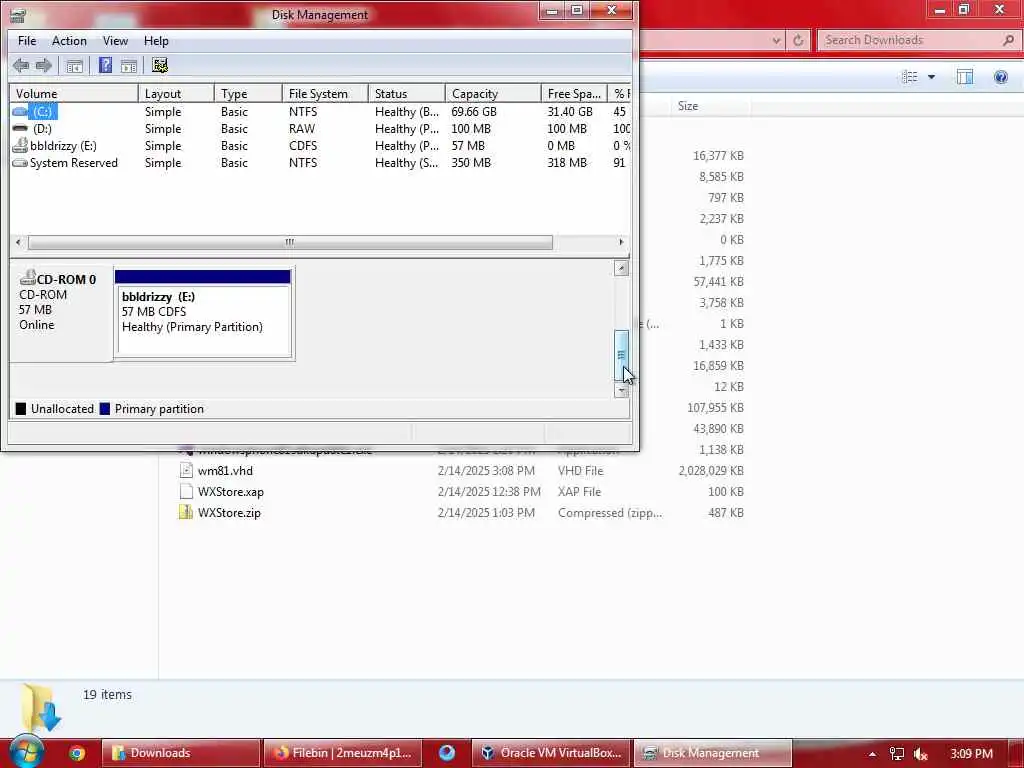Click the refresh icon in Explorer address bar

(x=798, y=40)
